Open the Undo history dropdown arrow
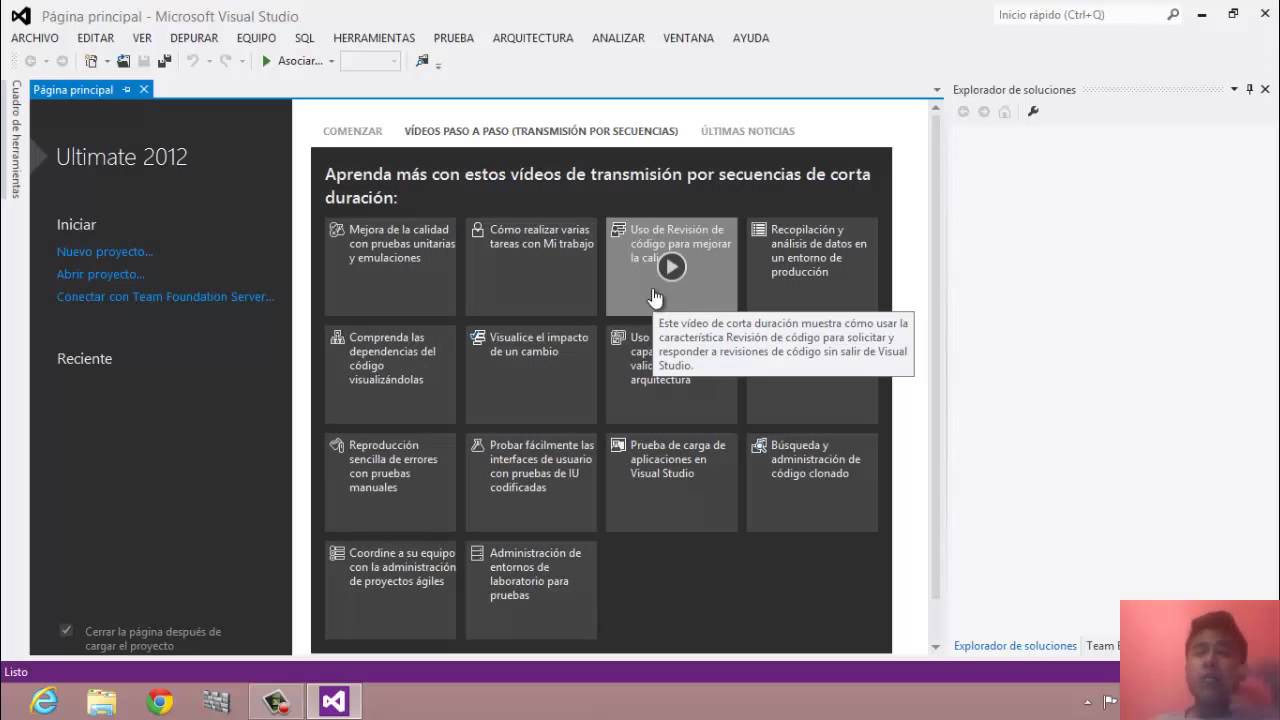 click(x=209, y=62)
